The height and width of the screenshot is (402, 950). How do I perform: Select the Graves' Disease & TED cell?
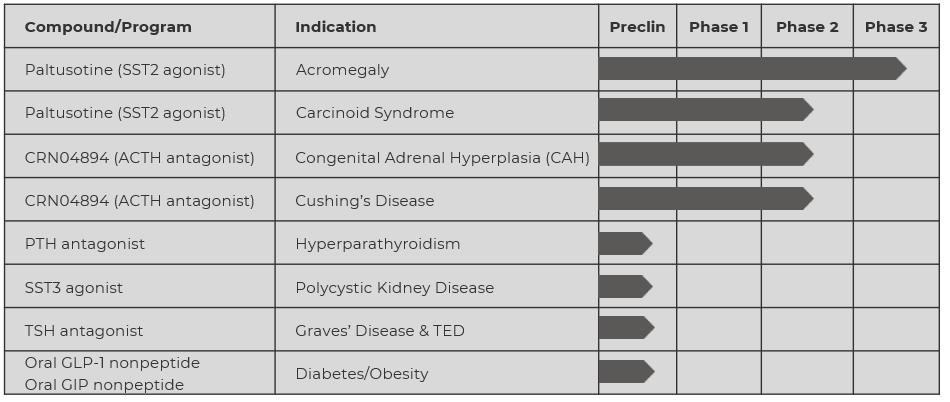(379, 331)
